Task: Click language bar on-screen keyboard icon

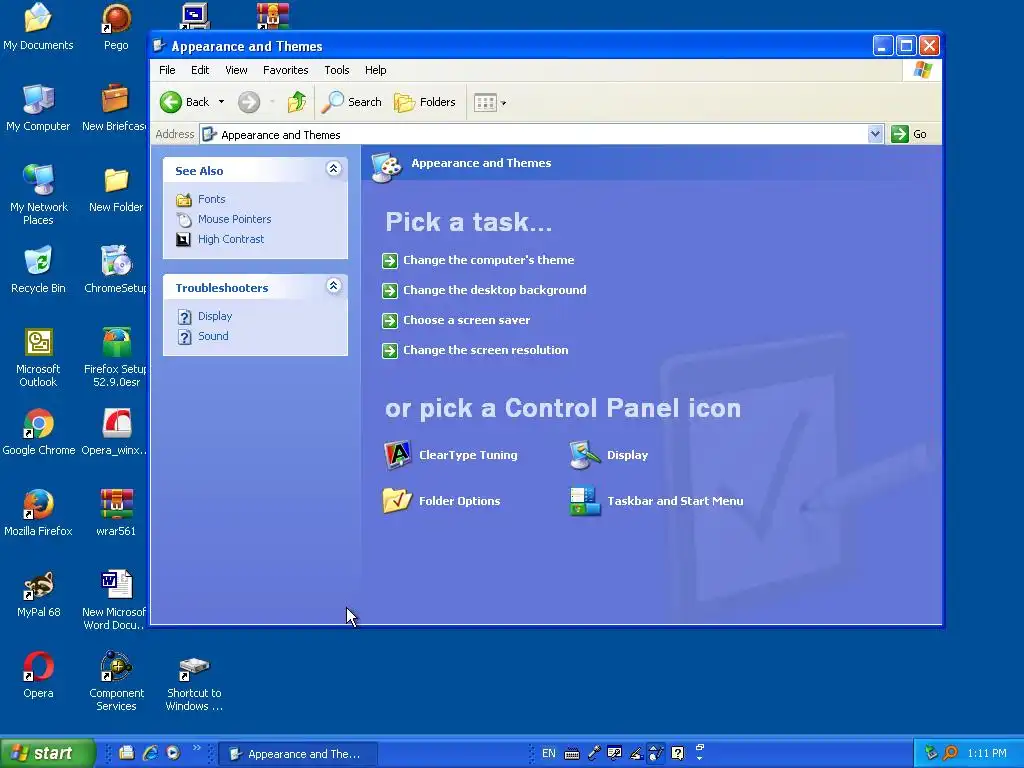Action: point(571,754)
